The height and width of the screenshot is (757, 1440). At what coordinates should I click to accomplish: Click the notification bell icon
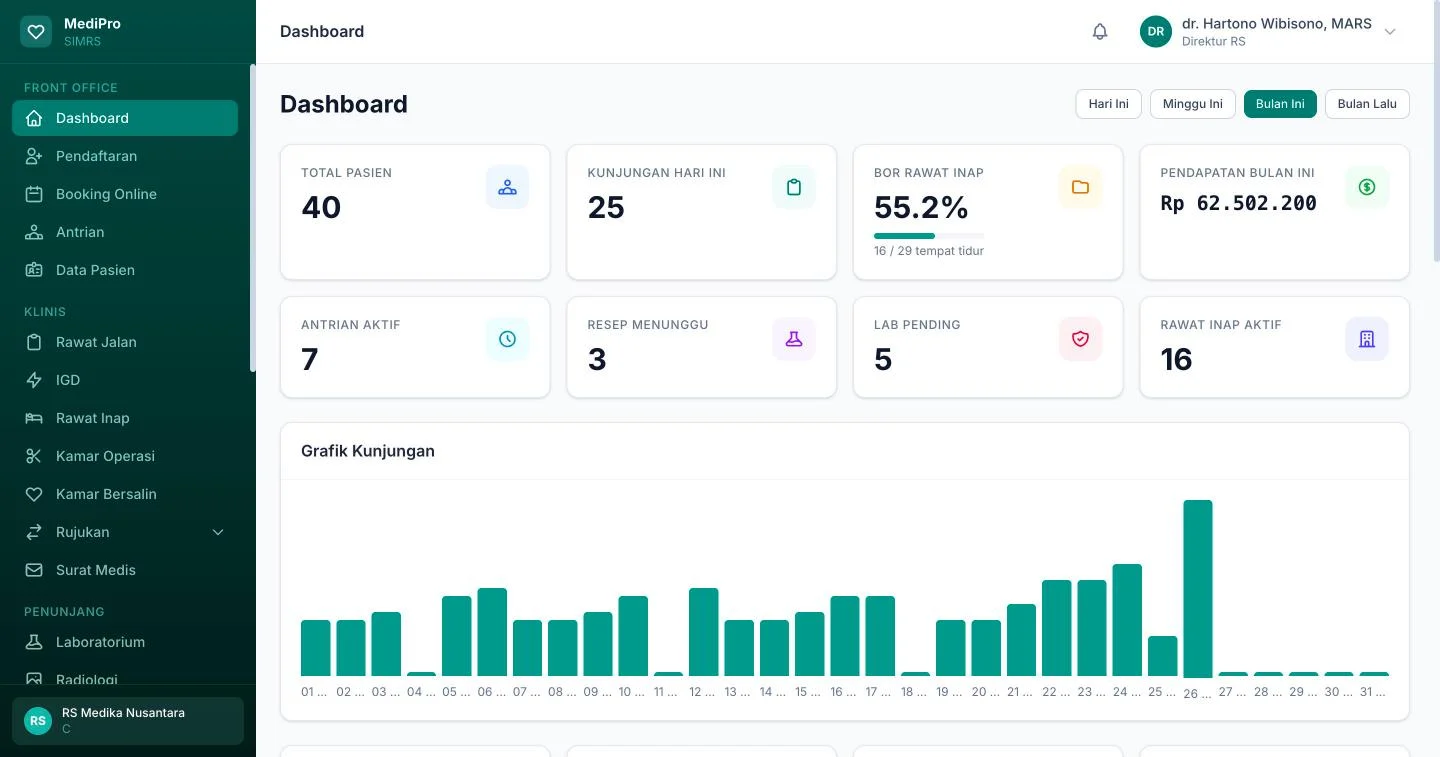(x=1100, y=32)
